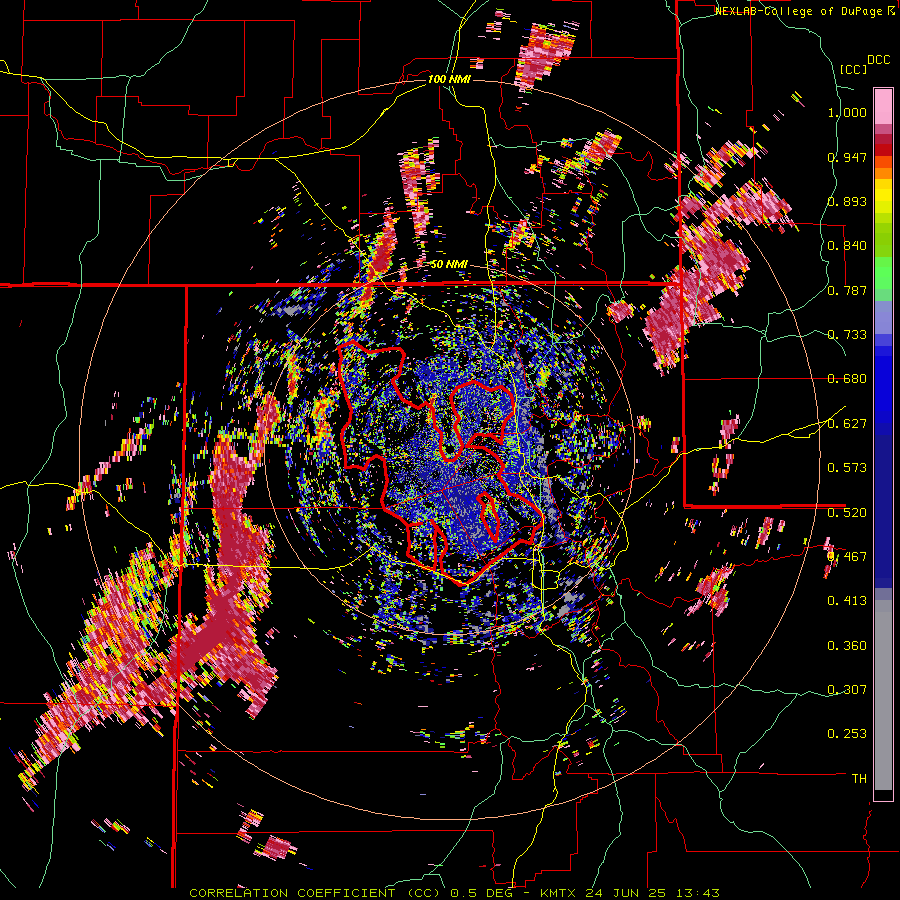900x900 pixels.
Task: Select the 0.733 scale value
Action: (847, 335)
